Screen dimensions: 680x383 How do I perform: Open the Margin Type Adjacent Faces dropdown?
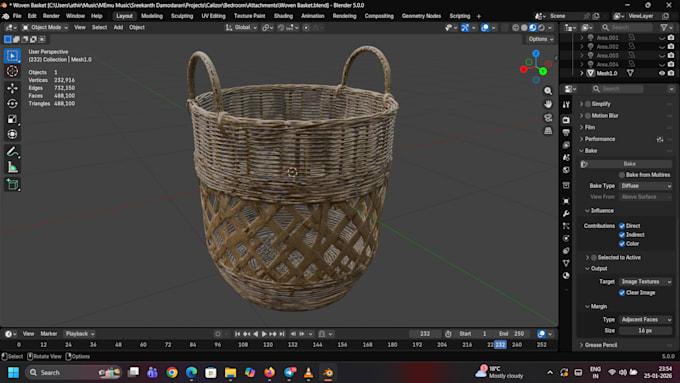click(646, 320)
